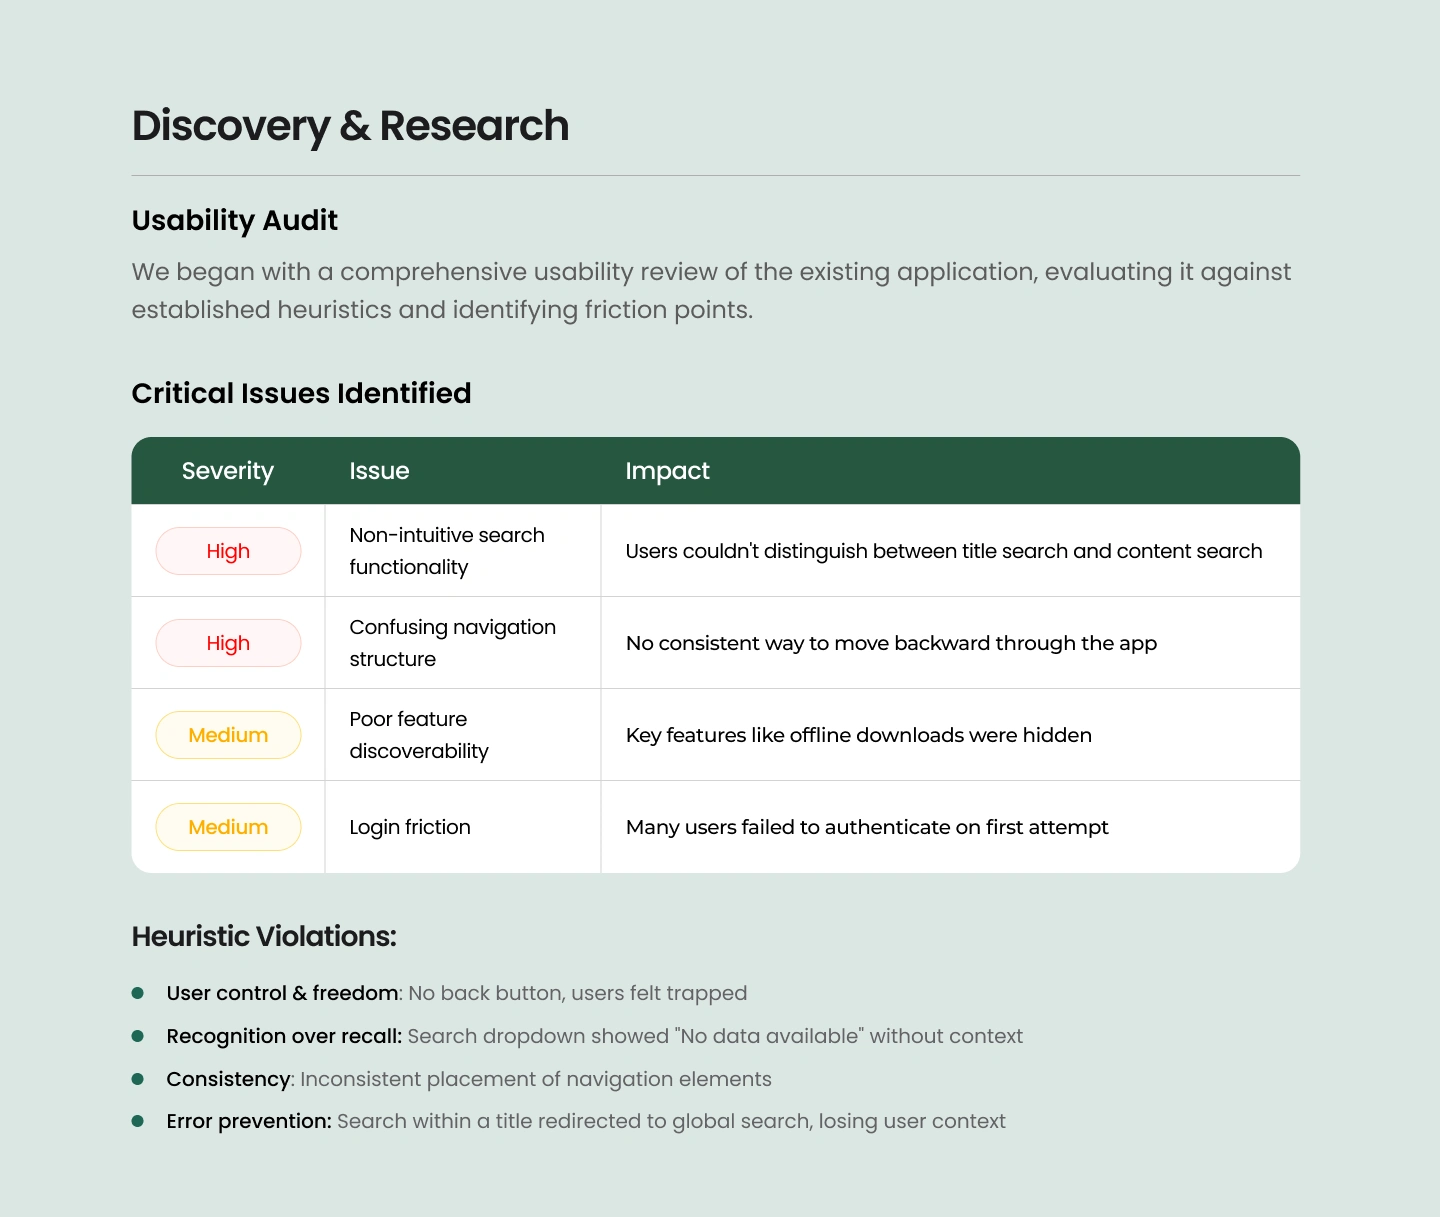Screen dimensions: 1440x1217
Task: Click the Login friction issue cell
Action: tap(410, 827)
